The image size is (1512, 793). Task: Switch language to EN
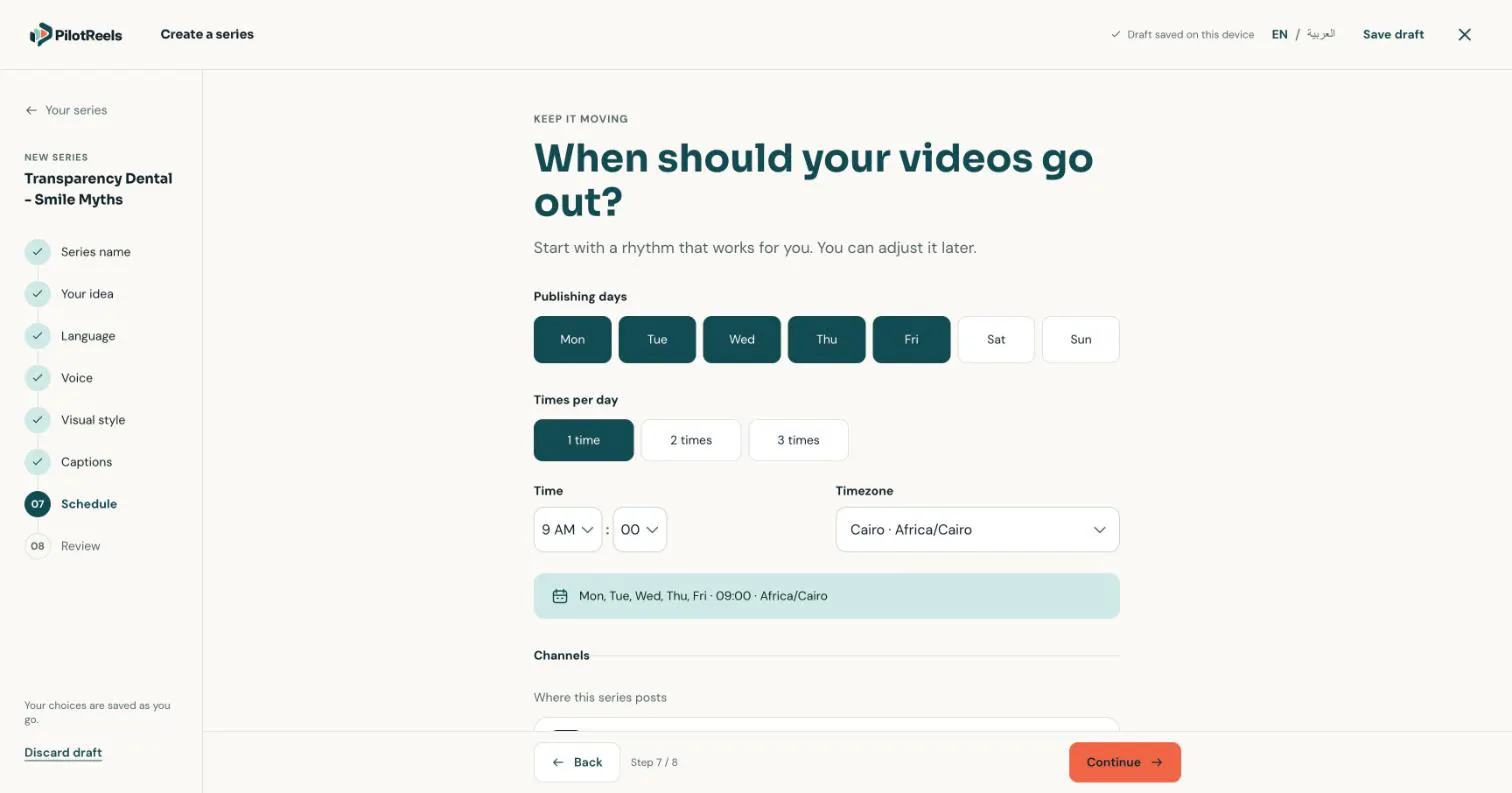[1279, 34]
